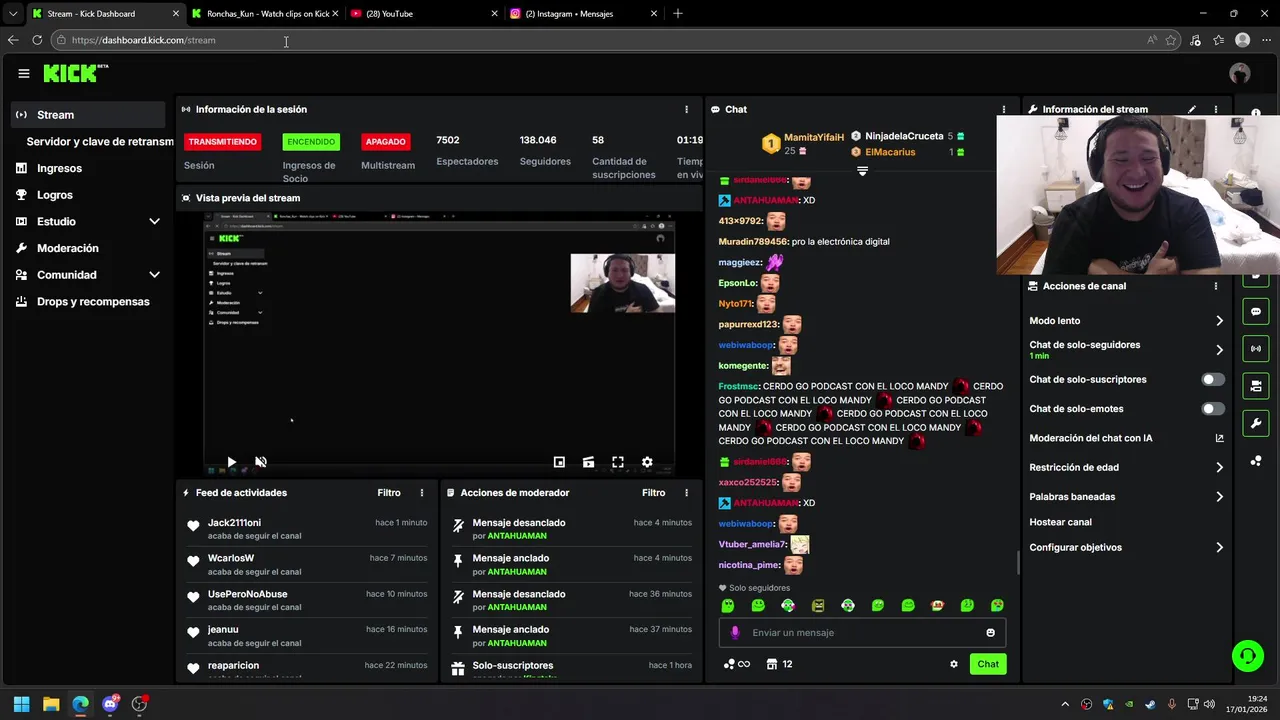
Task: Select WcarlosW follow entry
Action: (307, 565)
